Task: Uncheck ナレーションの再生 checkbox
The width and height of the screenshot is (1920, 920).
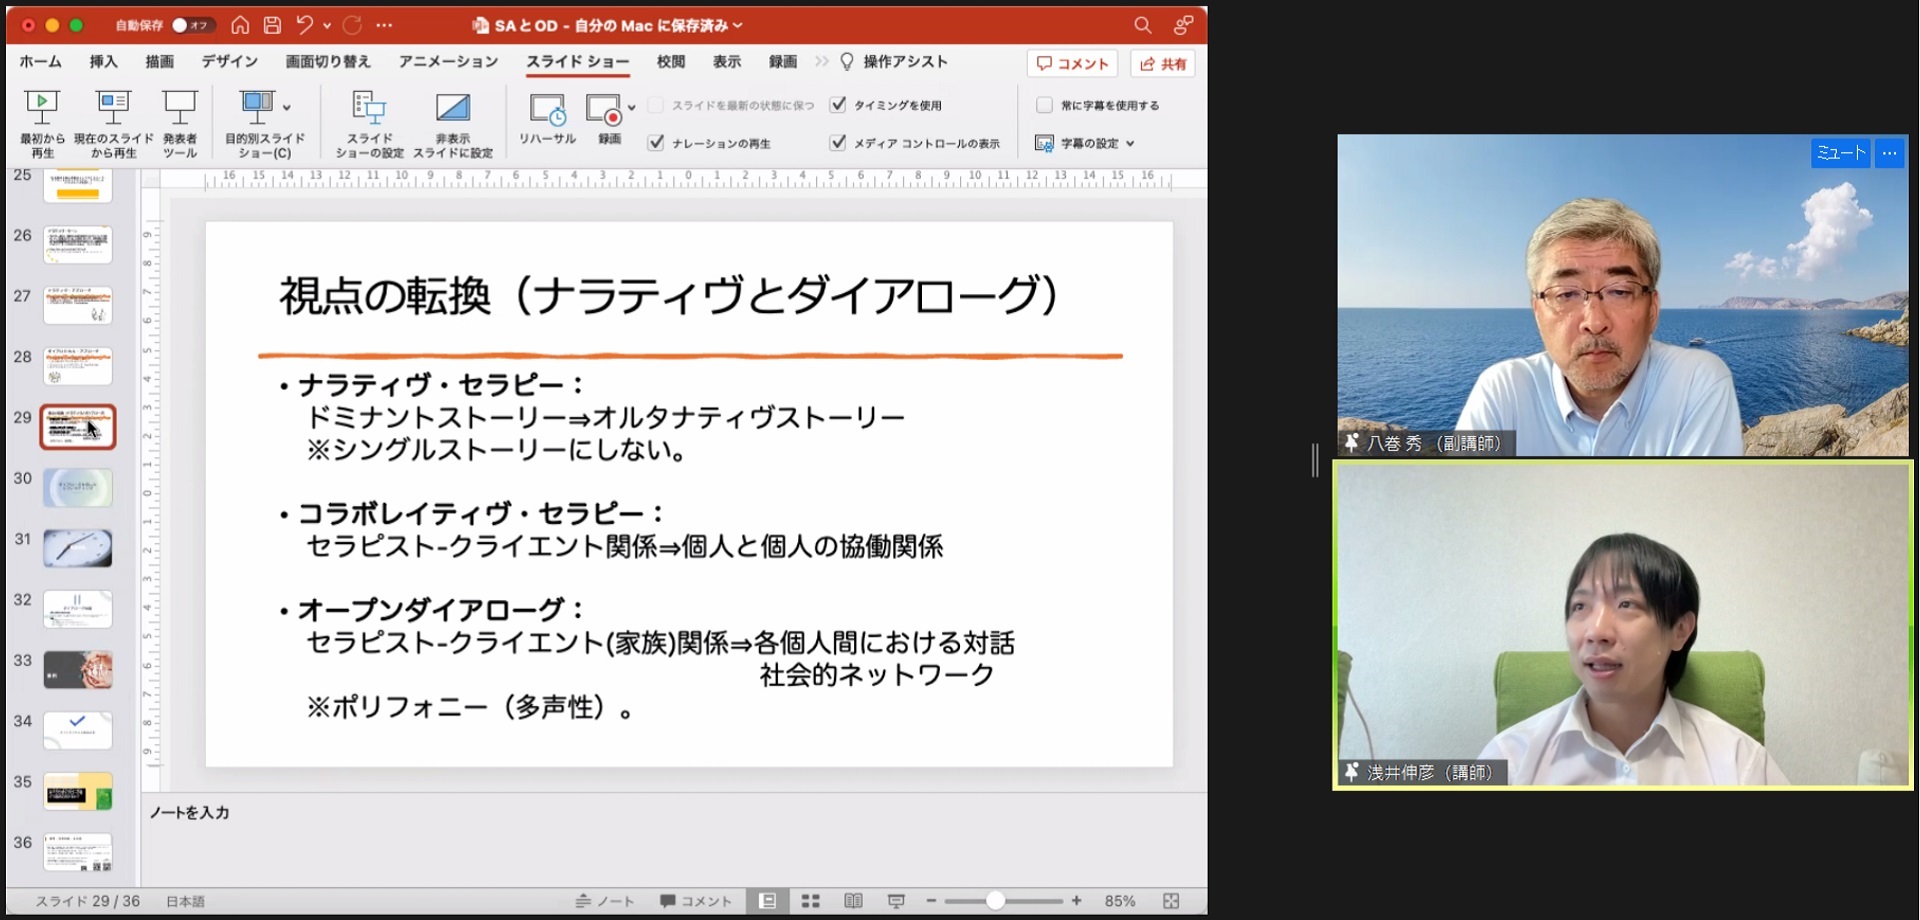Action: coord(656,143)
